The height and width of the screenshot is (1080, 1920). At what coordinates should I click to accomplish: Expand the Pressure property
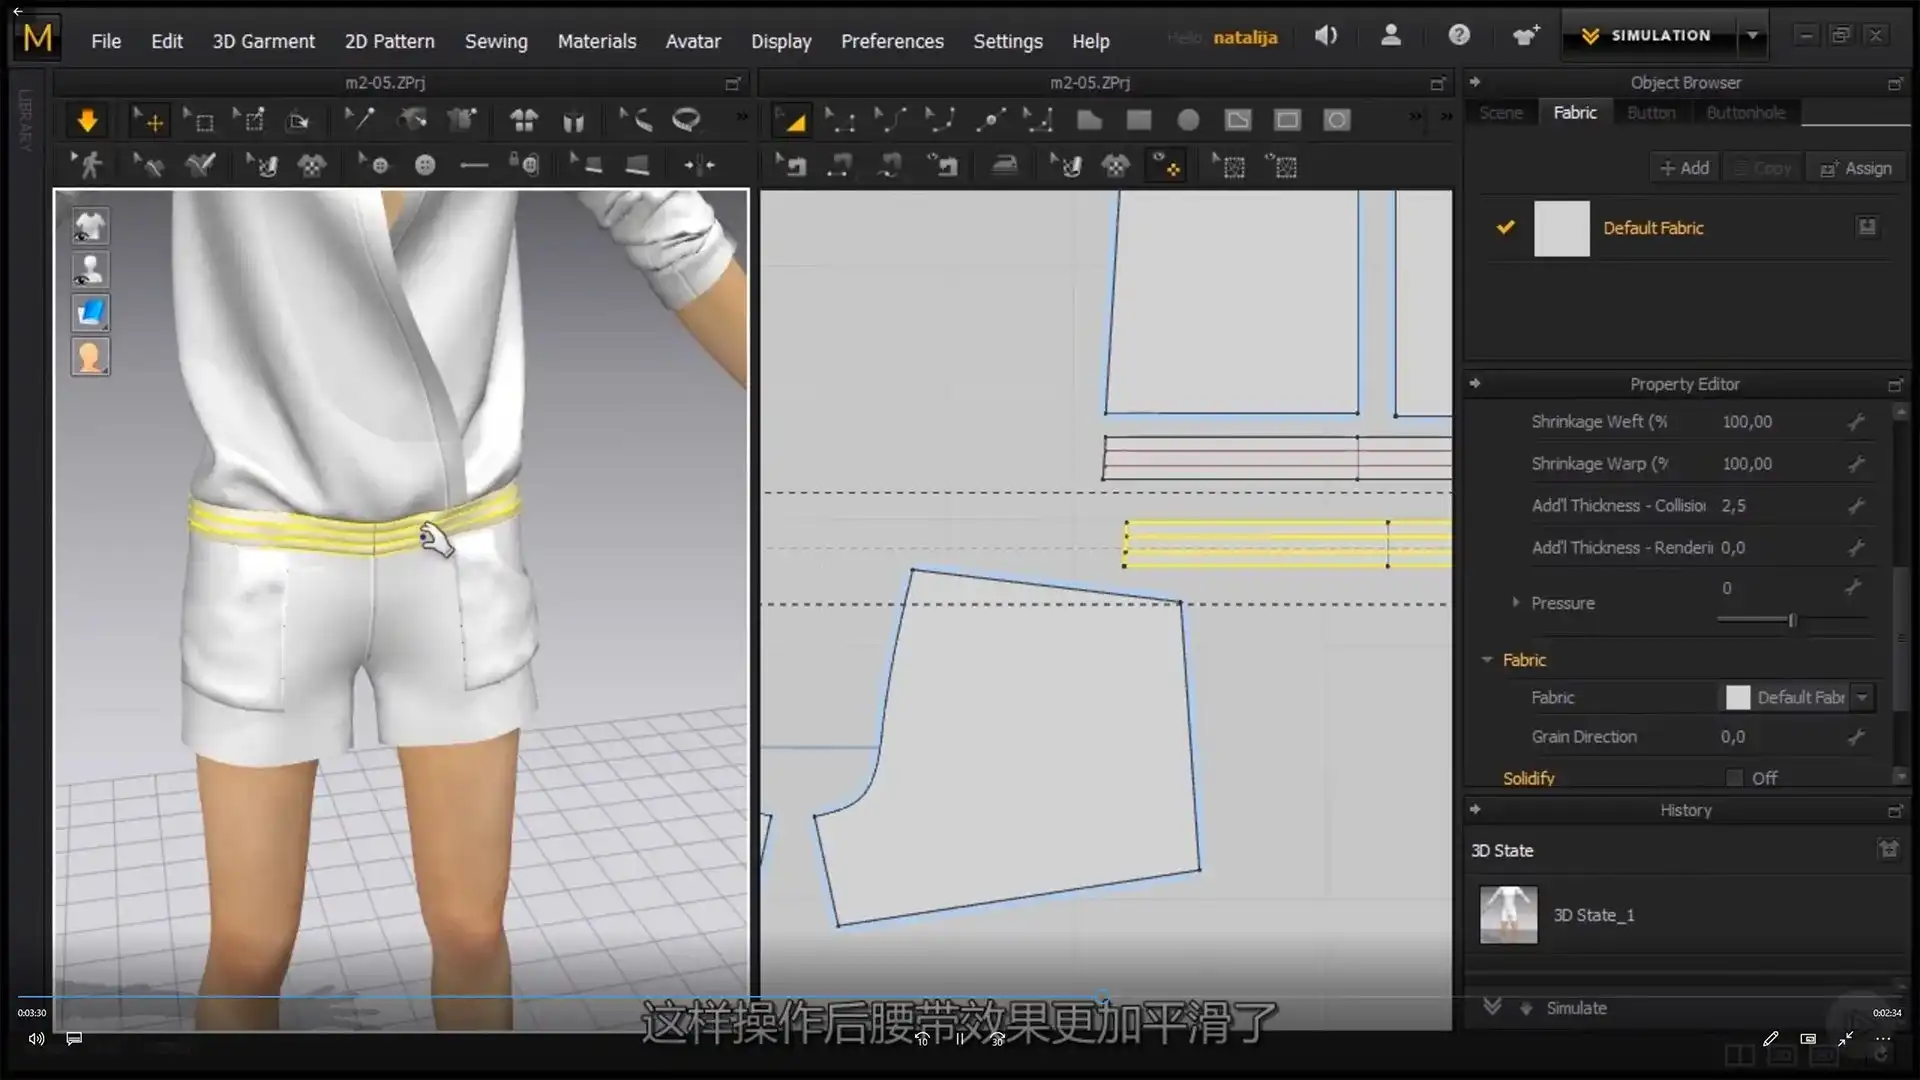pos(1516,603)
